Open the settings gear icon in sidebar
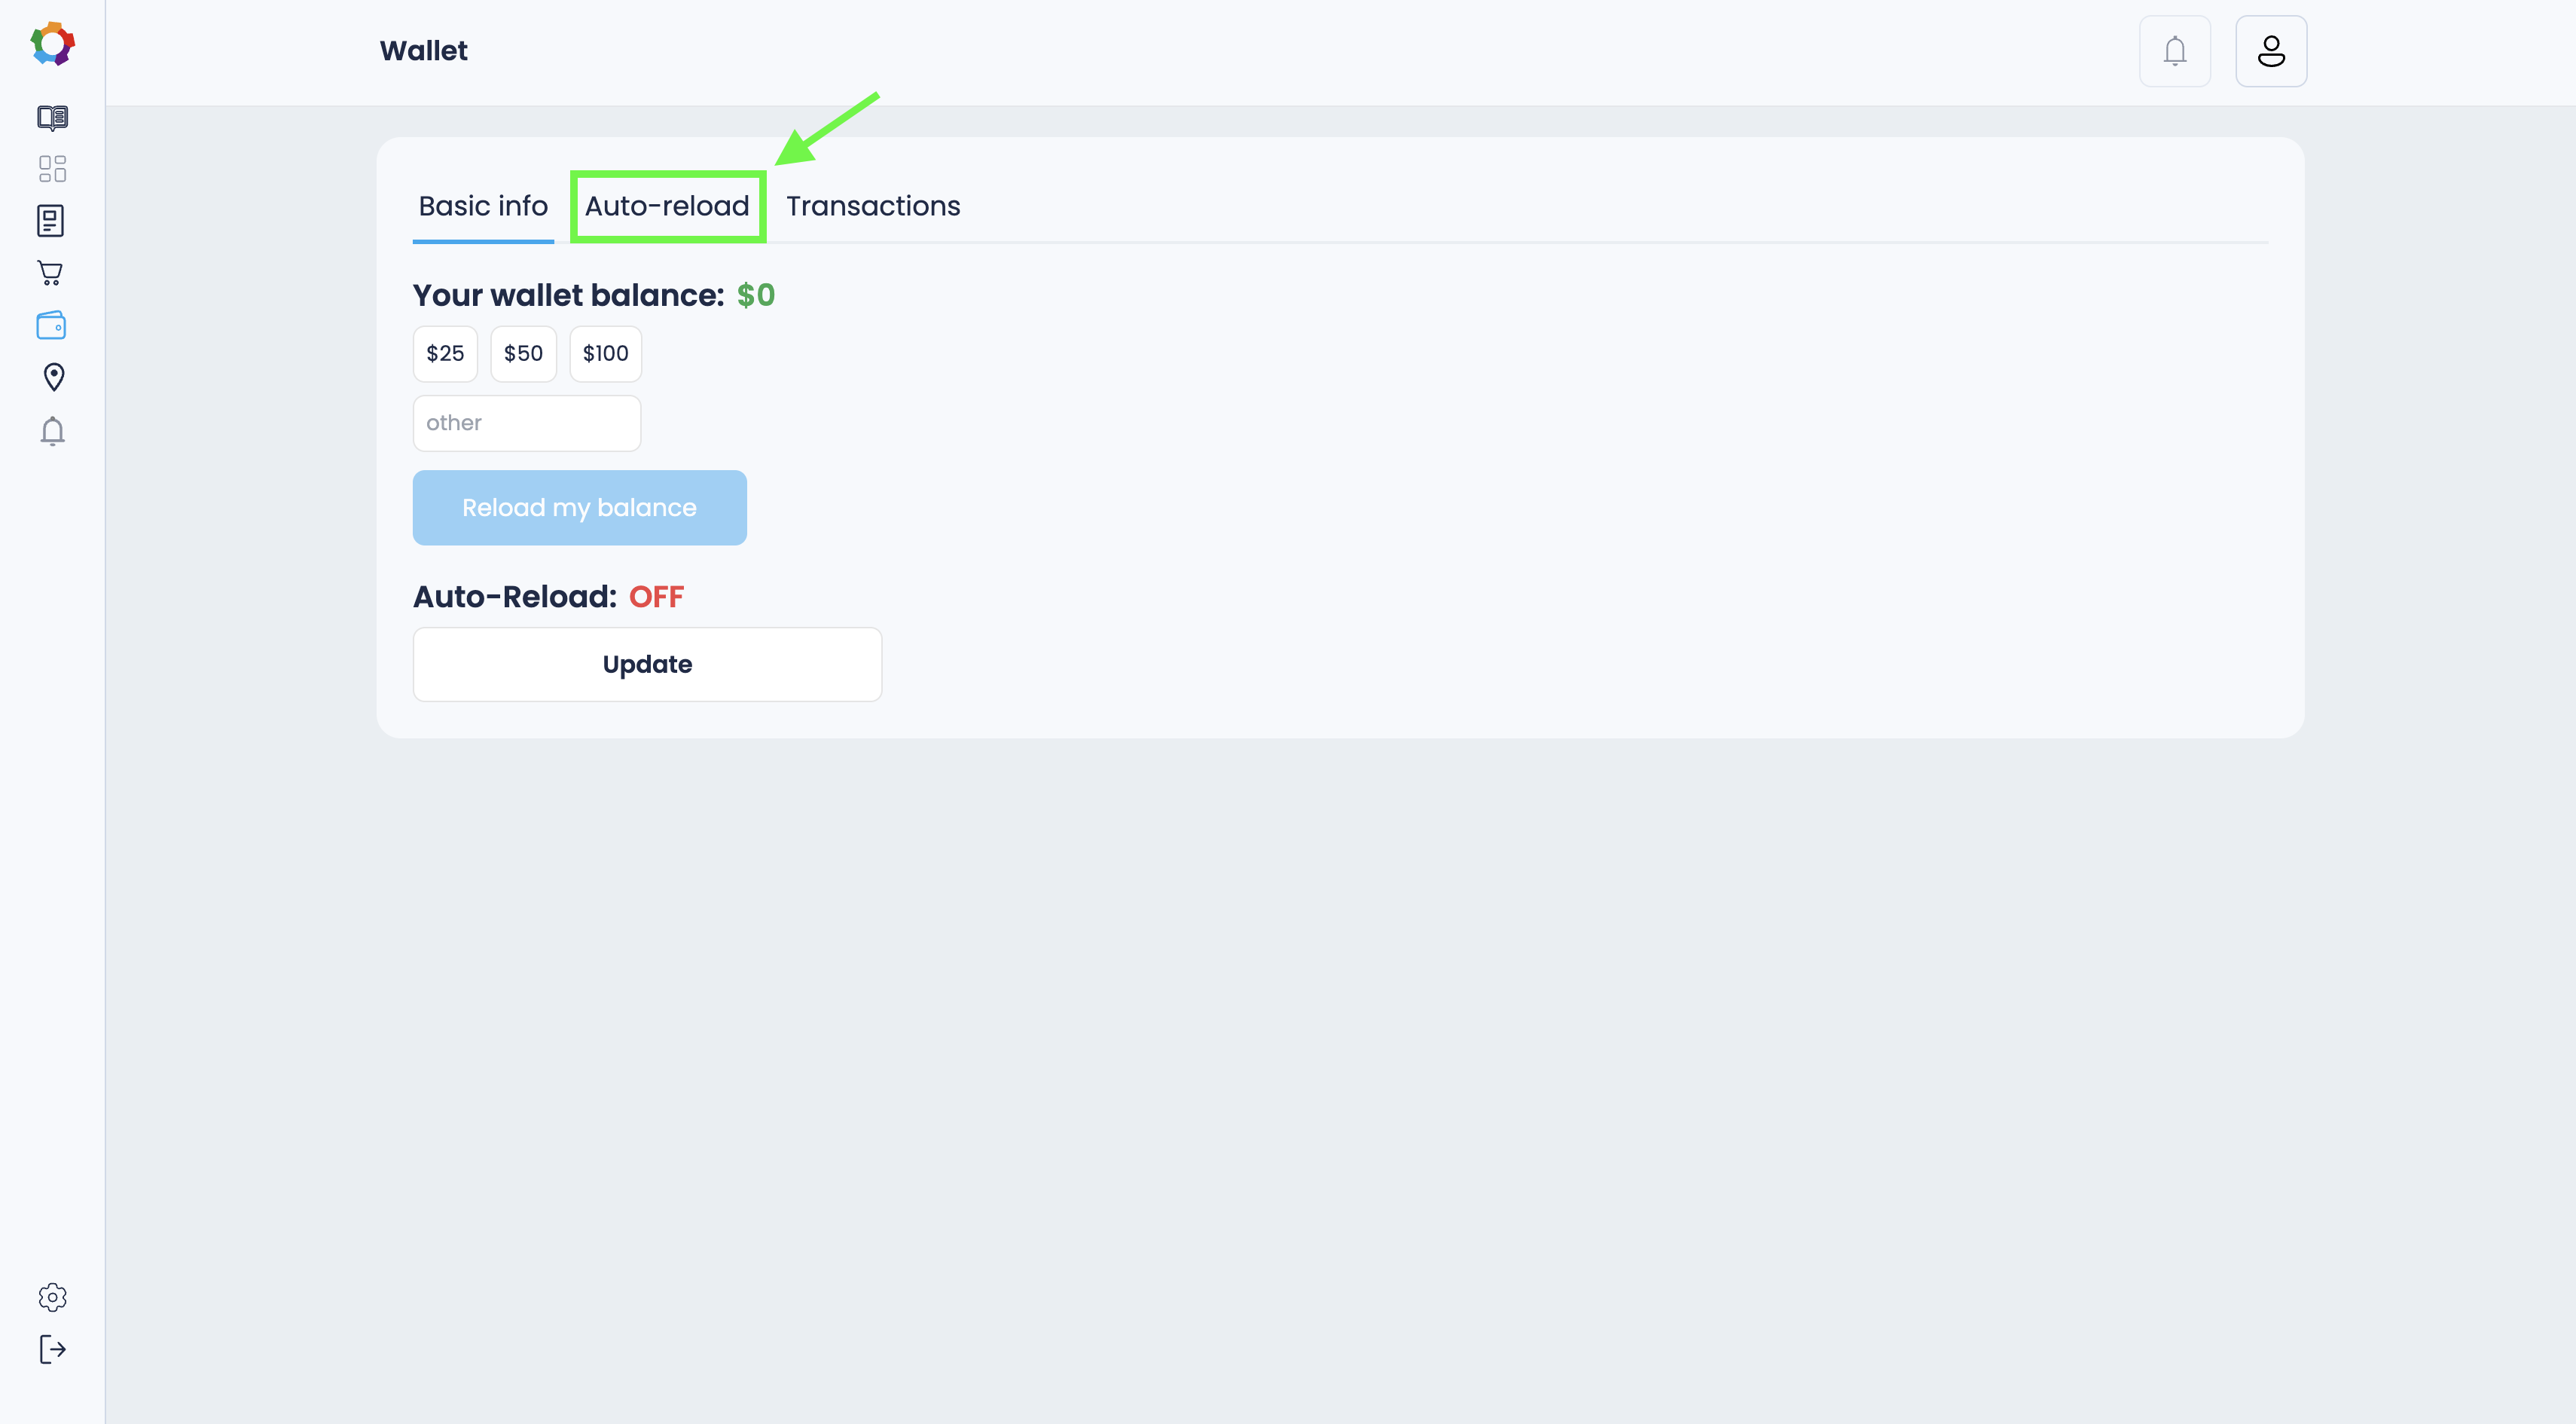Image resolution: width=2576 pixels, height=1424 pixels. pyautogui.click(x=52, y=1297)
